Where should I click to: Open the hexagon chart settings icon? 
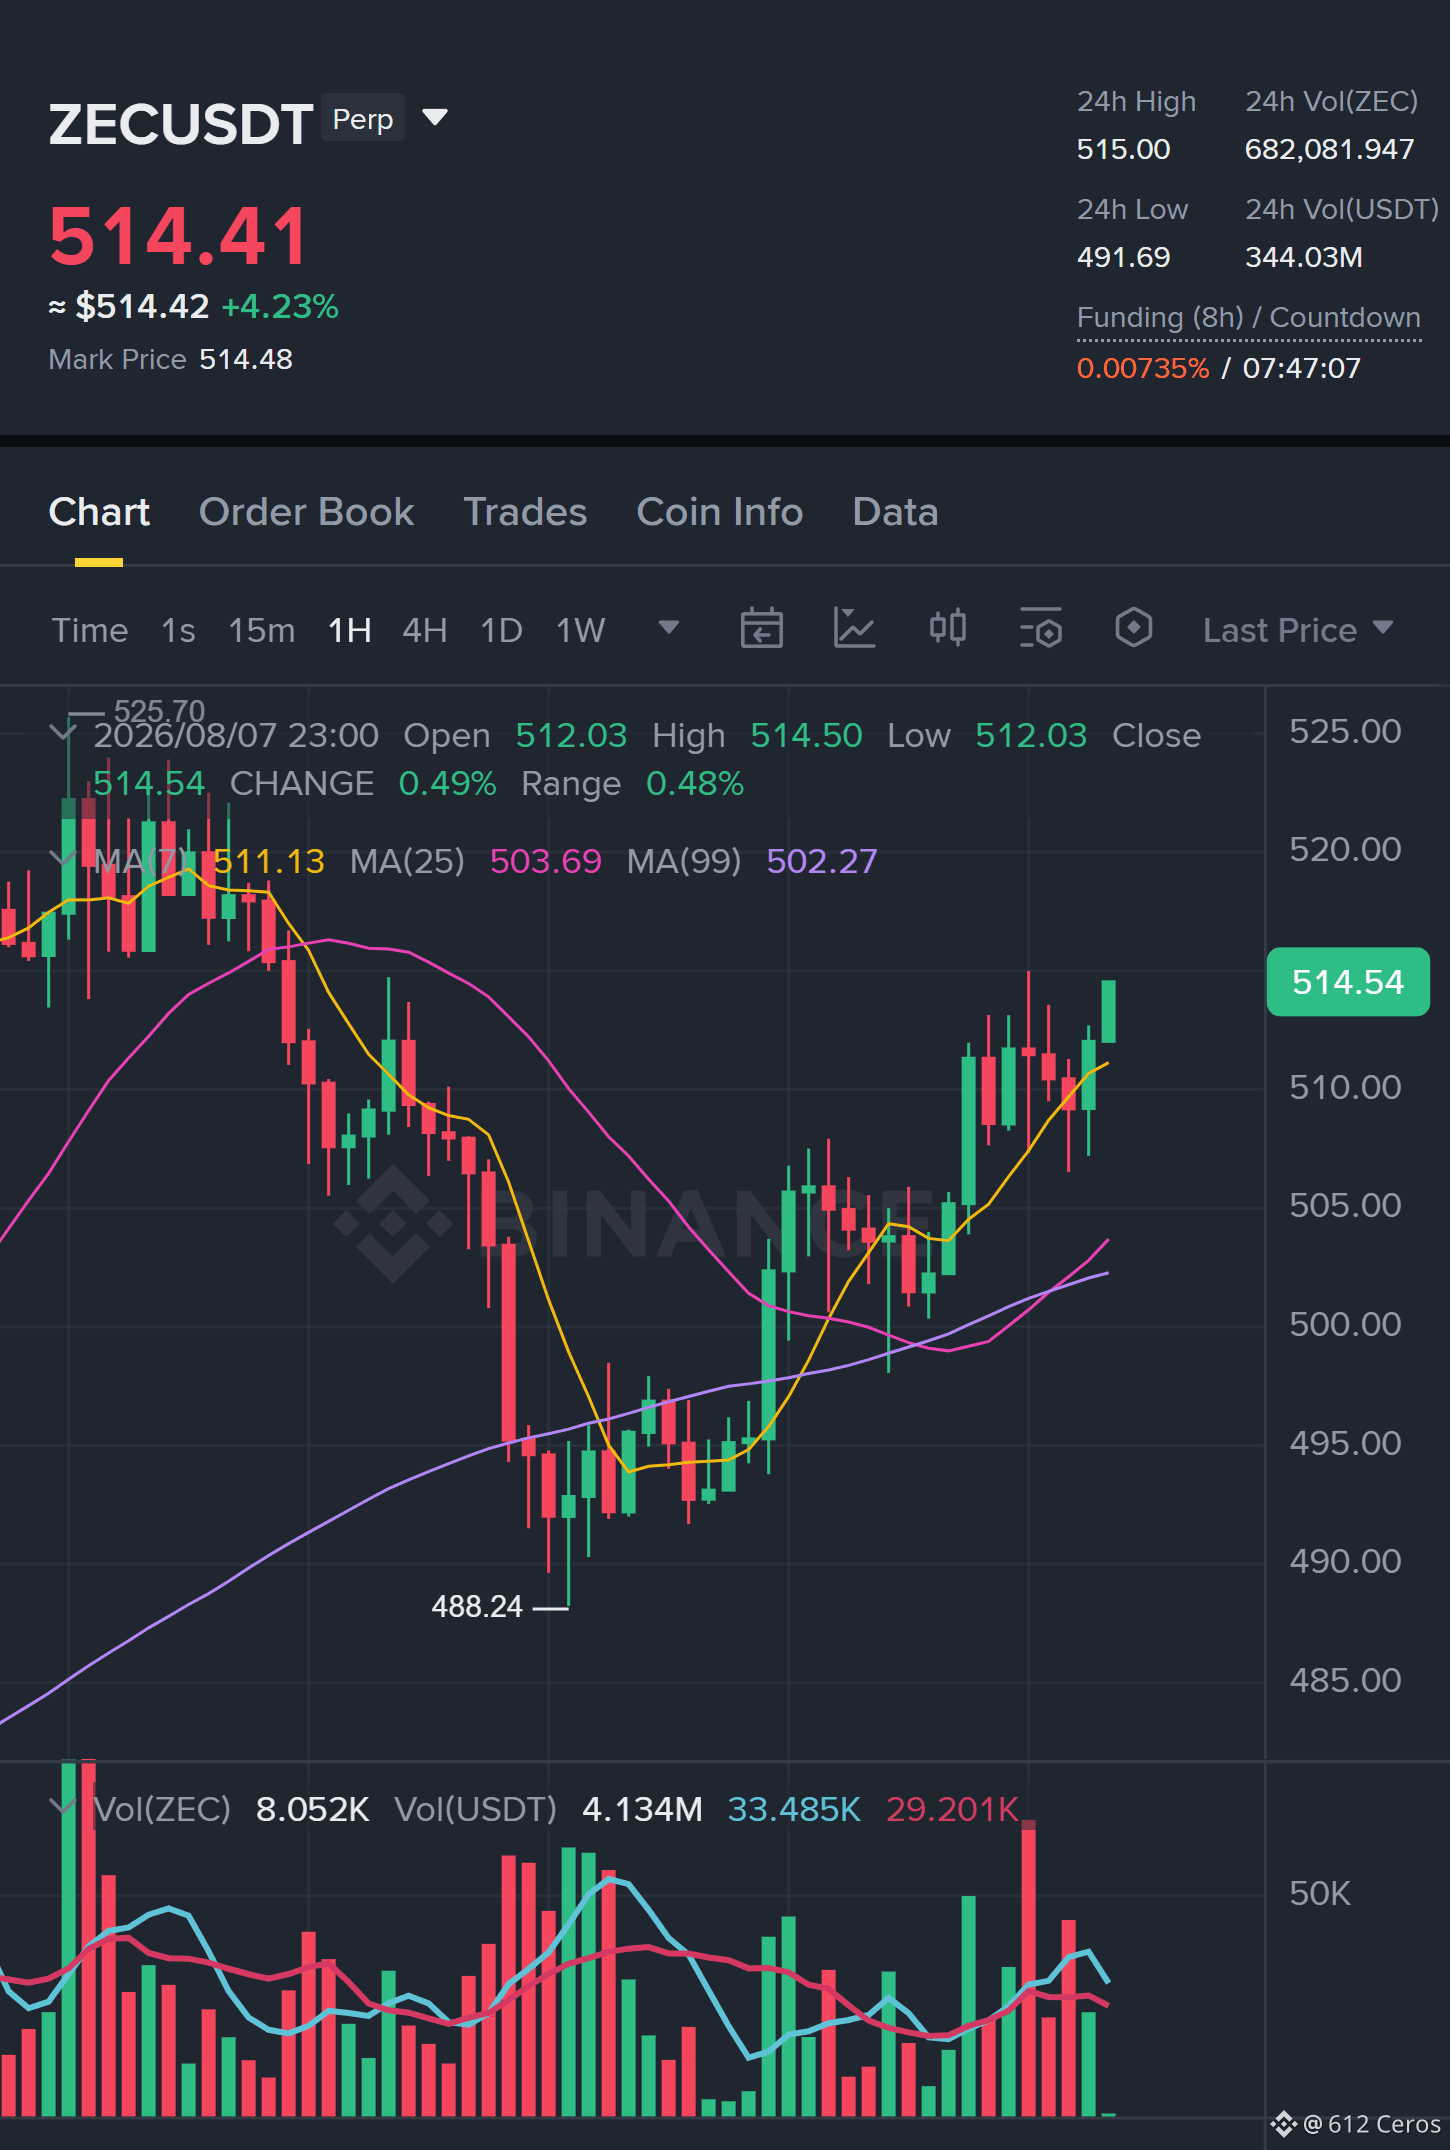click(x=1133, y=629)
